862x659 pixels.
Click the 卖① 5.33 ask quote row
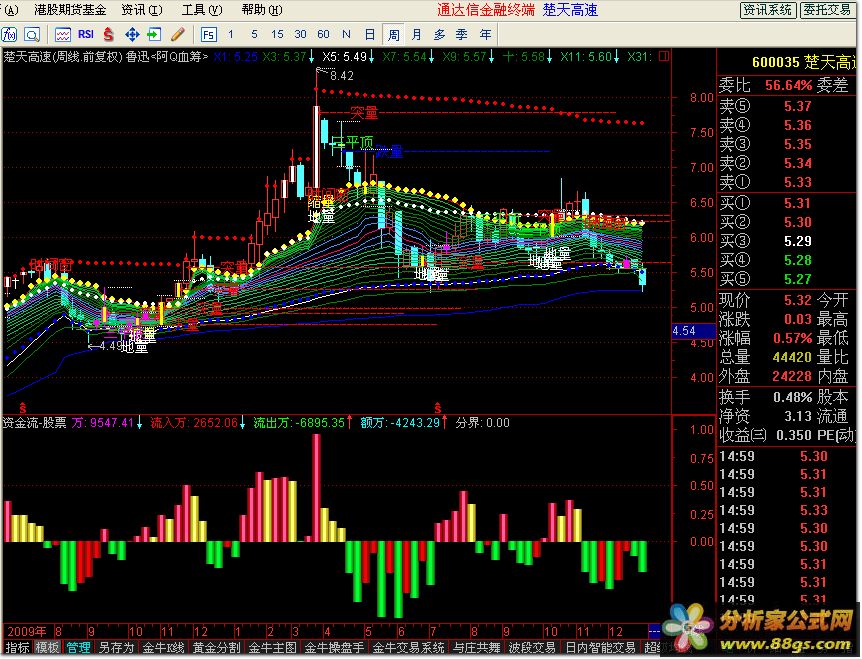[x=788, y=181]
